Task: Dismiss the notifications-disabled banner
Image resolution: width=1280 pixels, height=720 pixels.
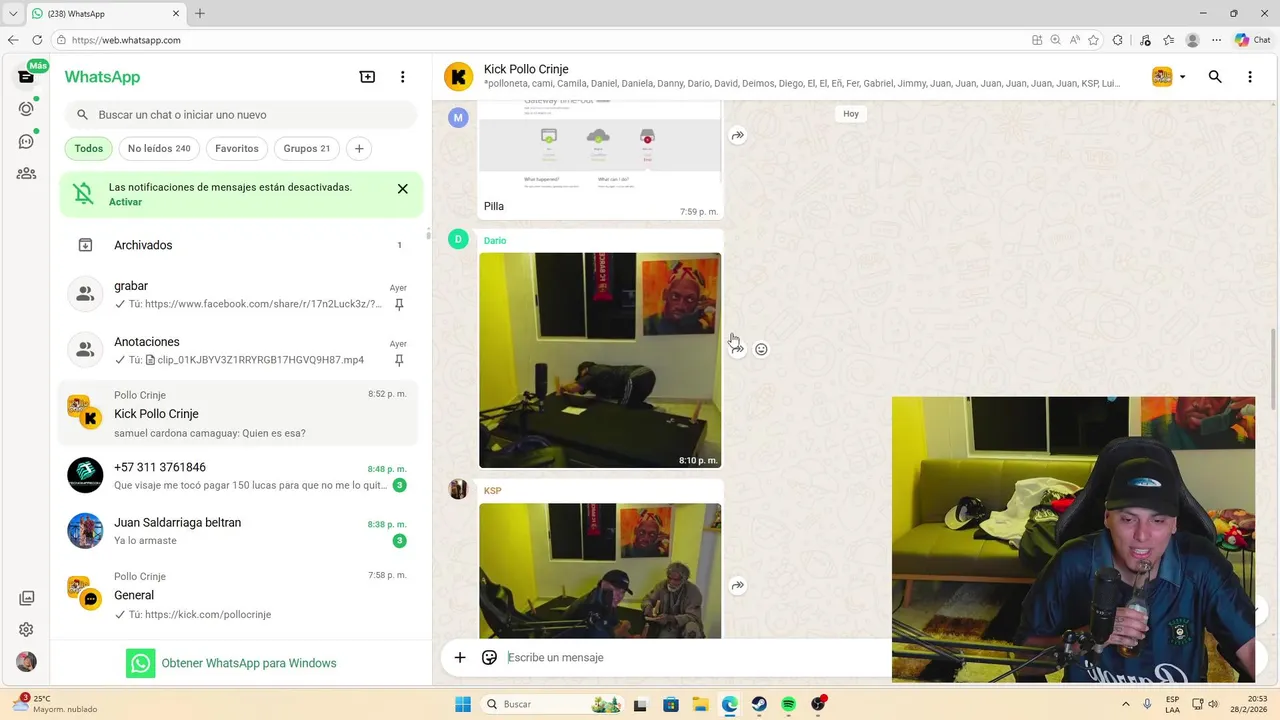Action: [402, 188]
